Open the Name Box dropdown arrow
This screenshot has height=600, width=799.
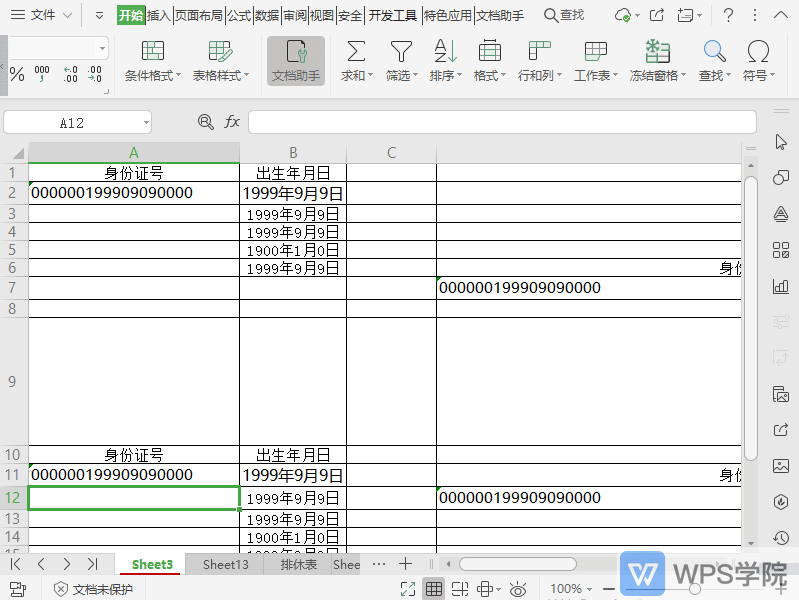146,122
